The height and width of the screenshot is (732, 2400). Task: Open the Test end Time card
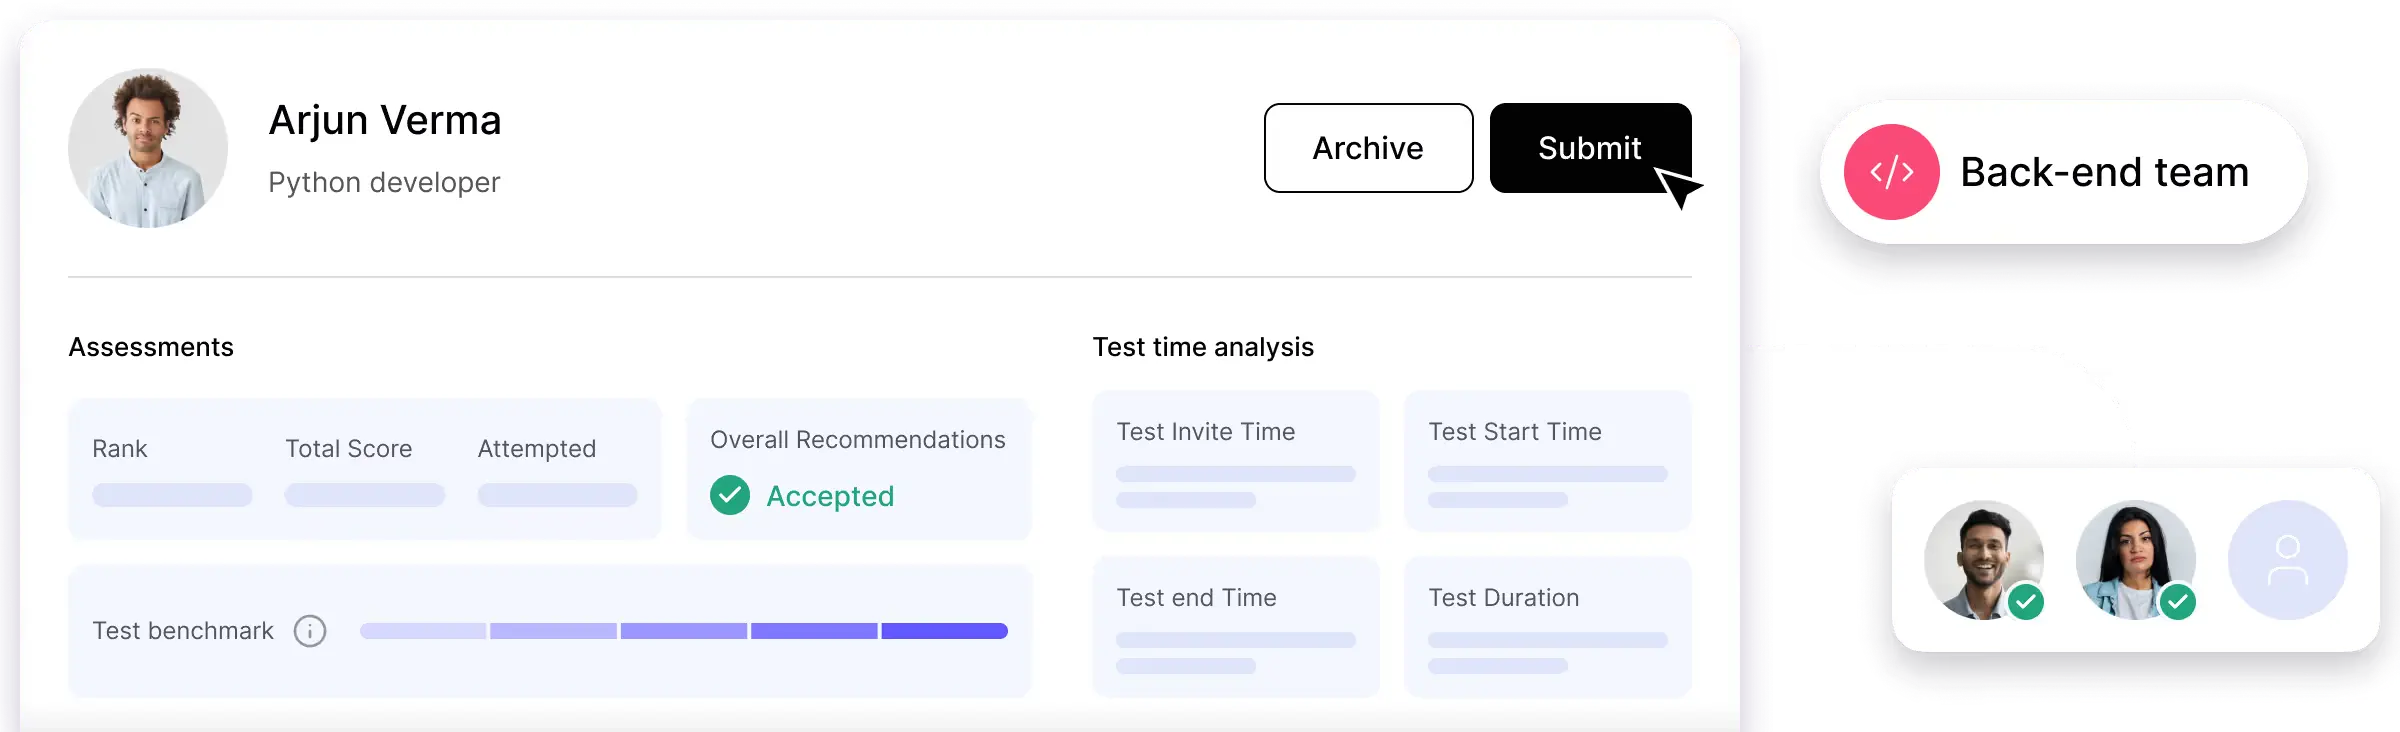click(1235, 627)
